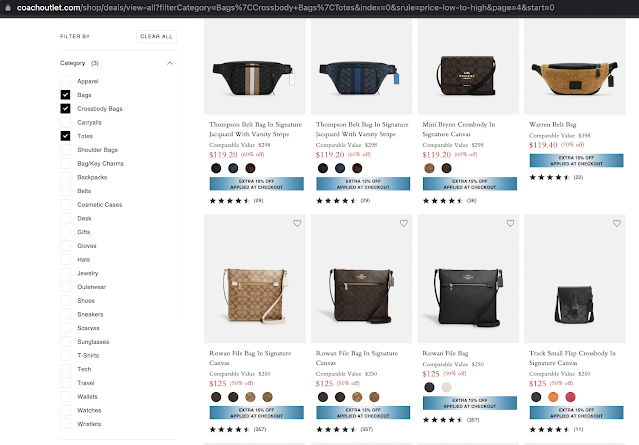Open the black striped Thompson Belt Bag image
Screen dimensions: 639x445
coord(255,66)
